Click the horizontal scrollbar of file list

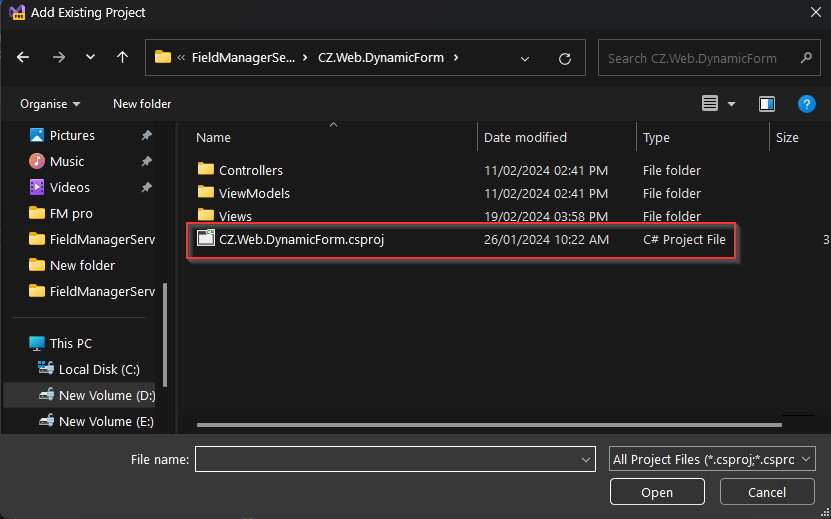(489, 425)
